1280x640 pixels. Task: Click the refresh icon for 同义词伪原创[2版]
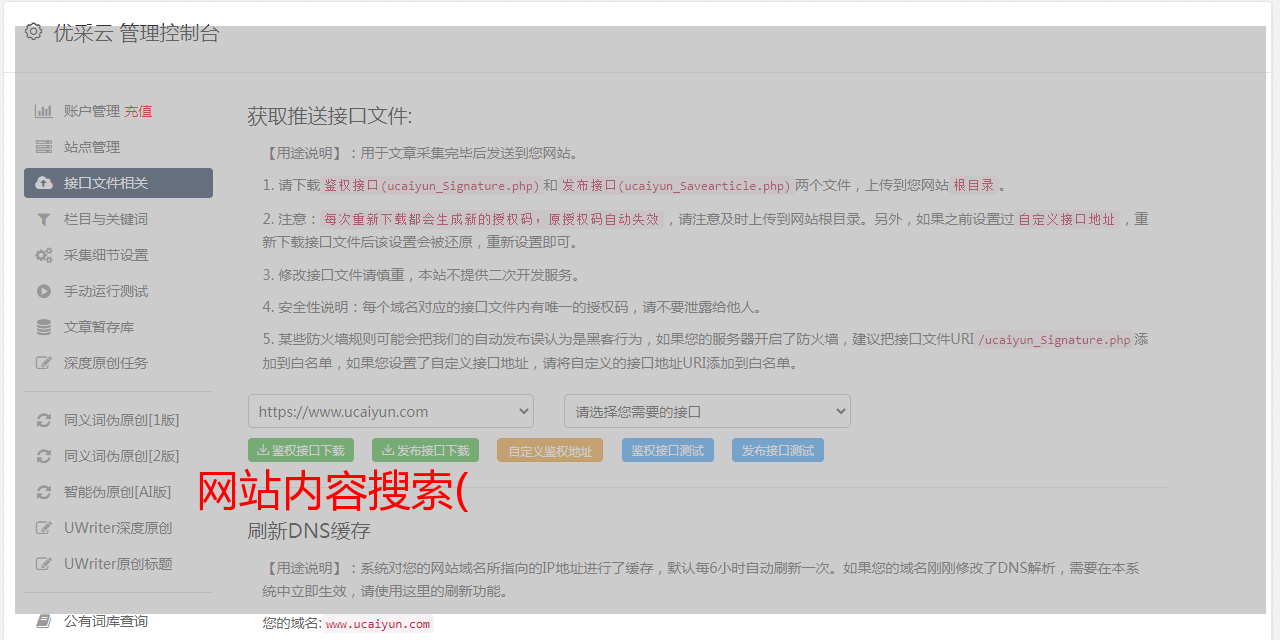coord(44,456)
